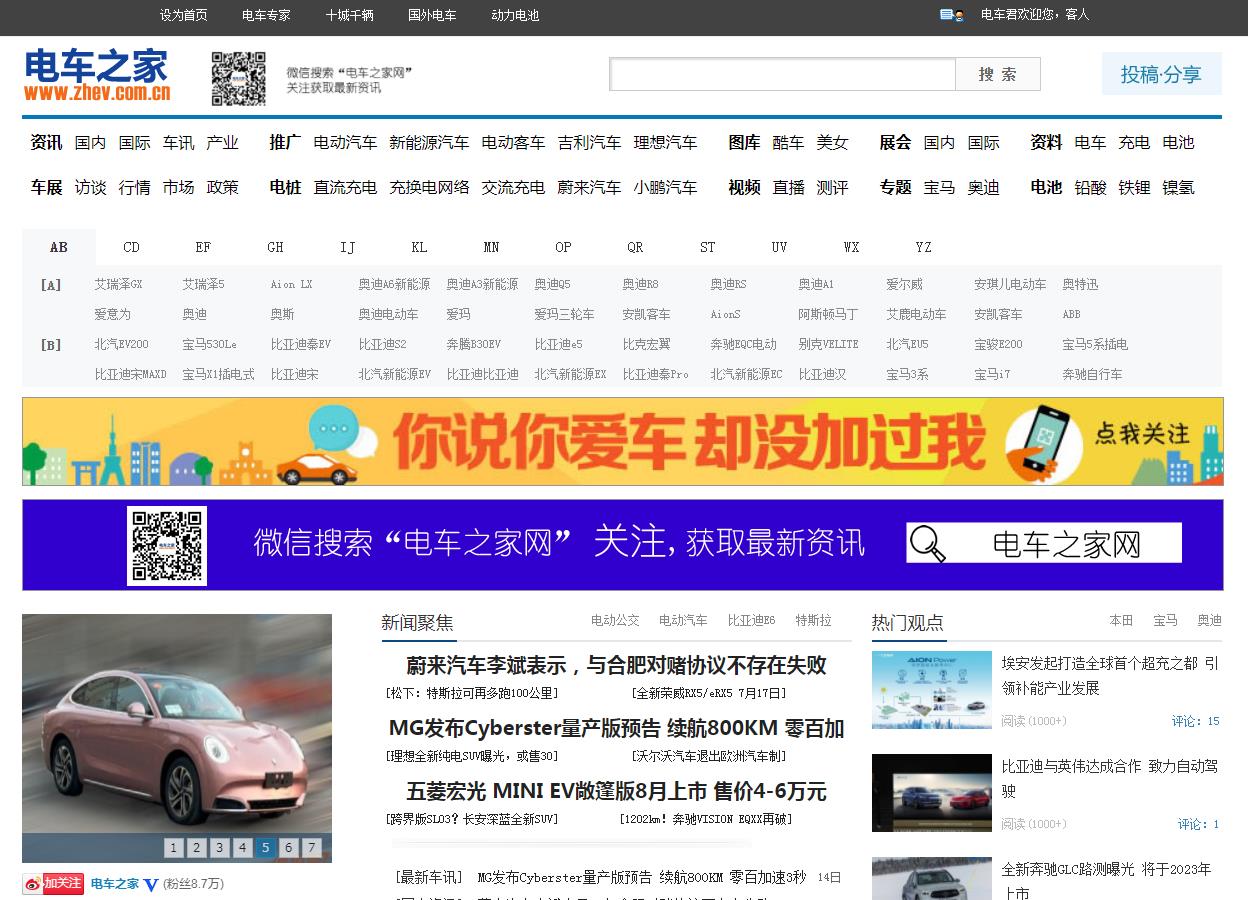The height and width of the screenshot is (900, 1248).
Task: Open 动力电池 in top bar
Action: click(515, 15)
